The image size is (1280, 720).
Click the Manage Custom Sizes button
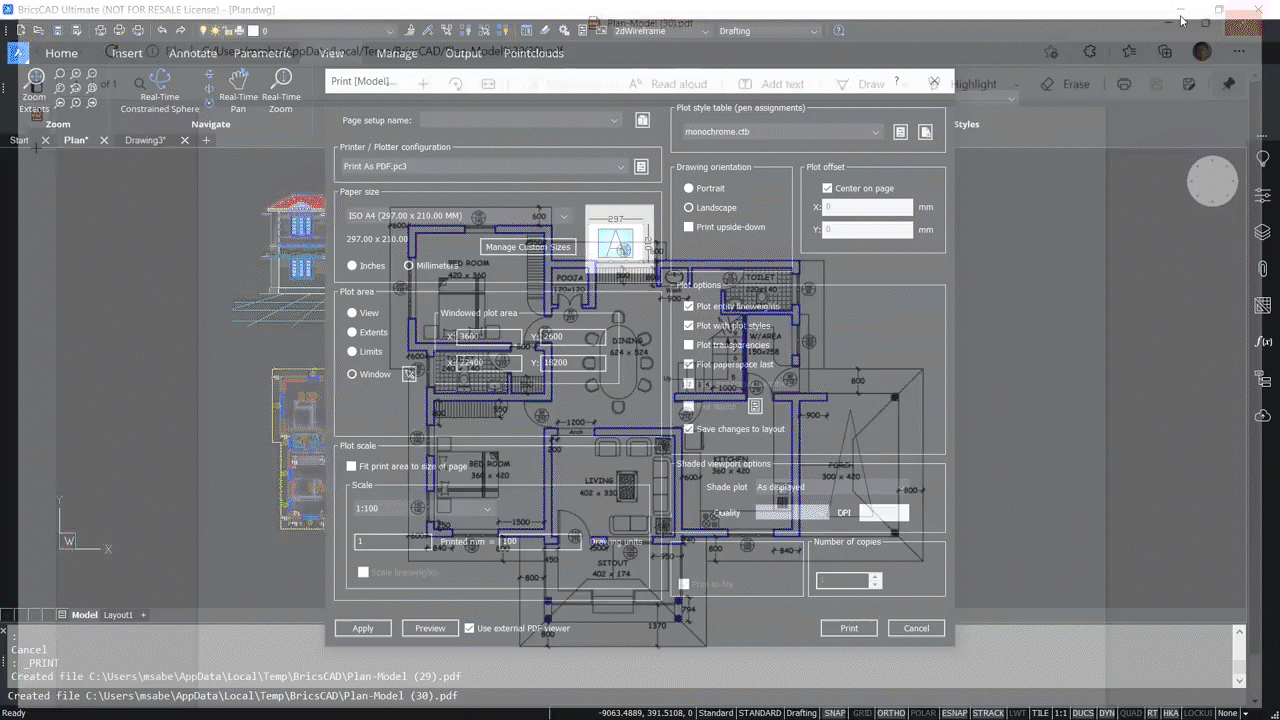528,247
